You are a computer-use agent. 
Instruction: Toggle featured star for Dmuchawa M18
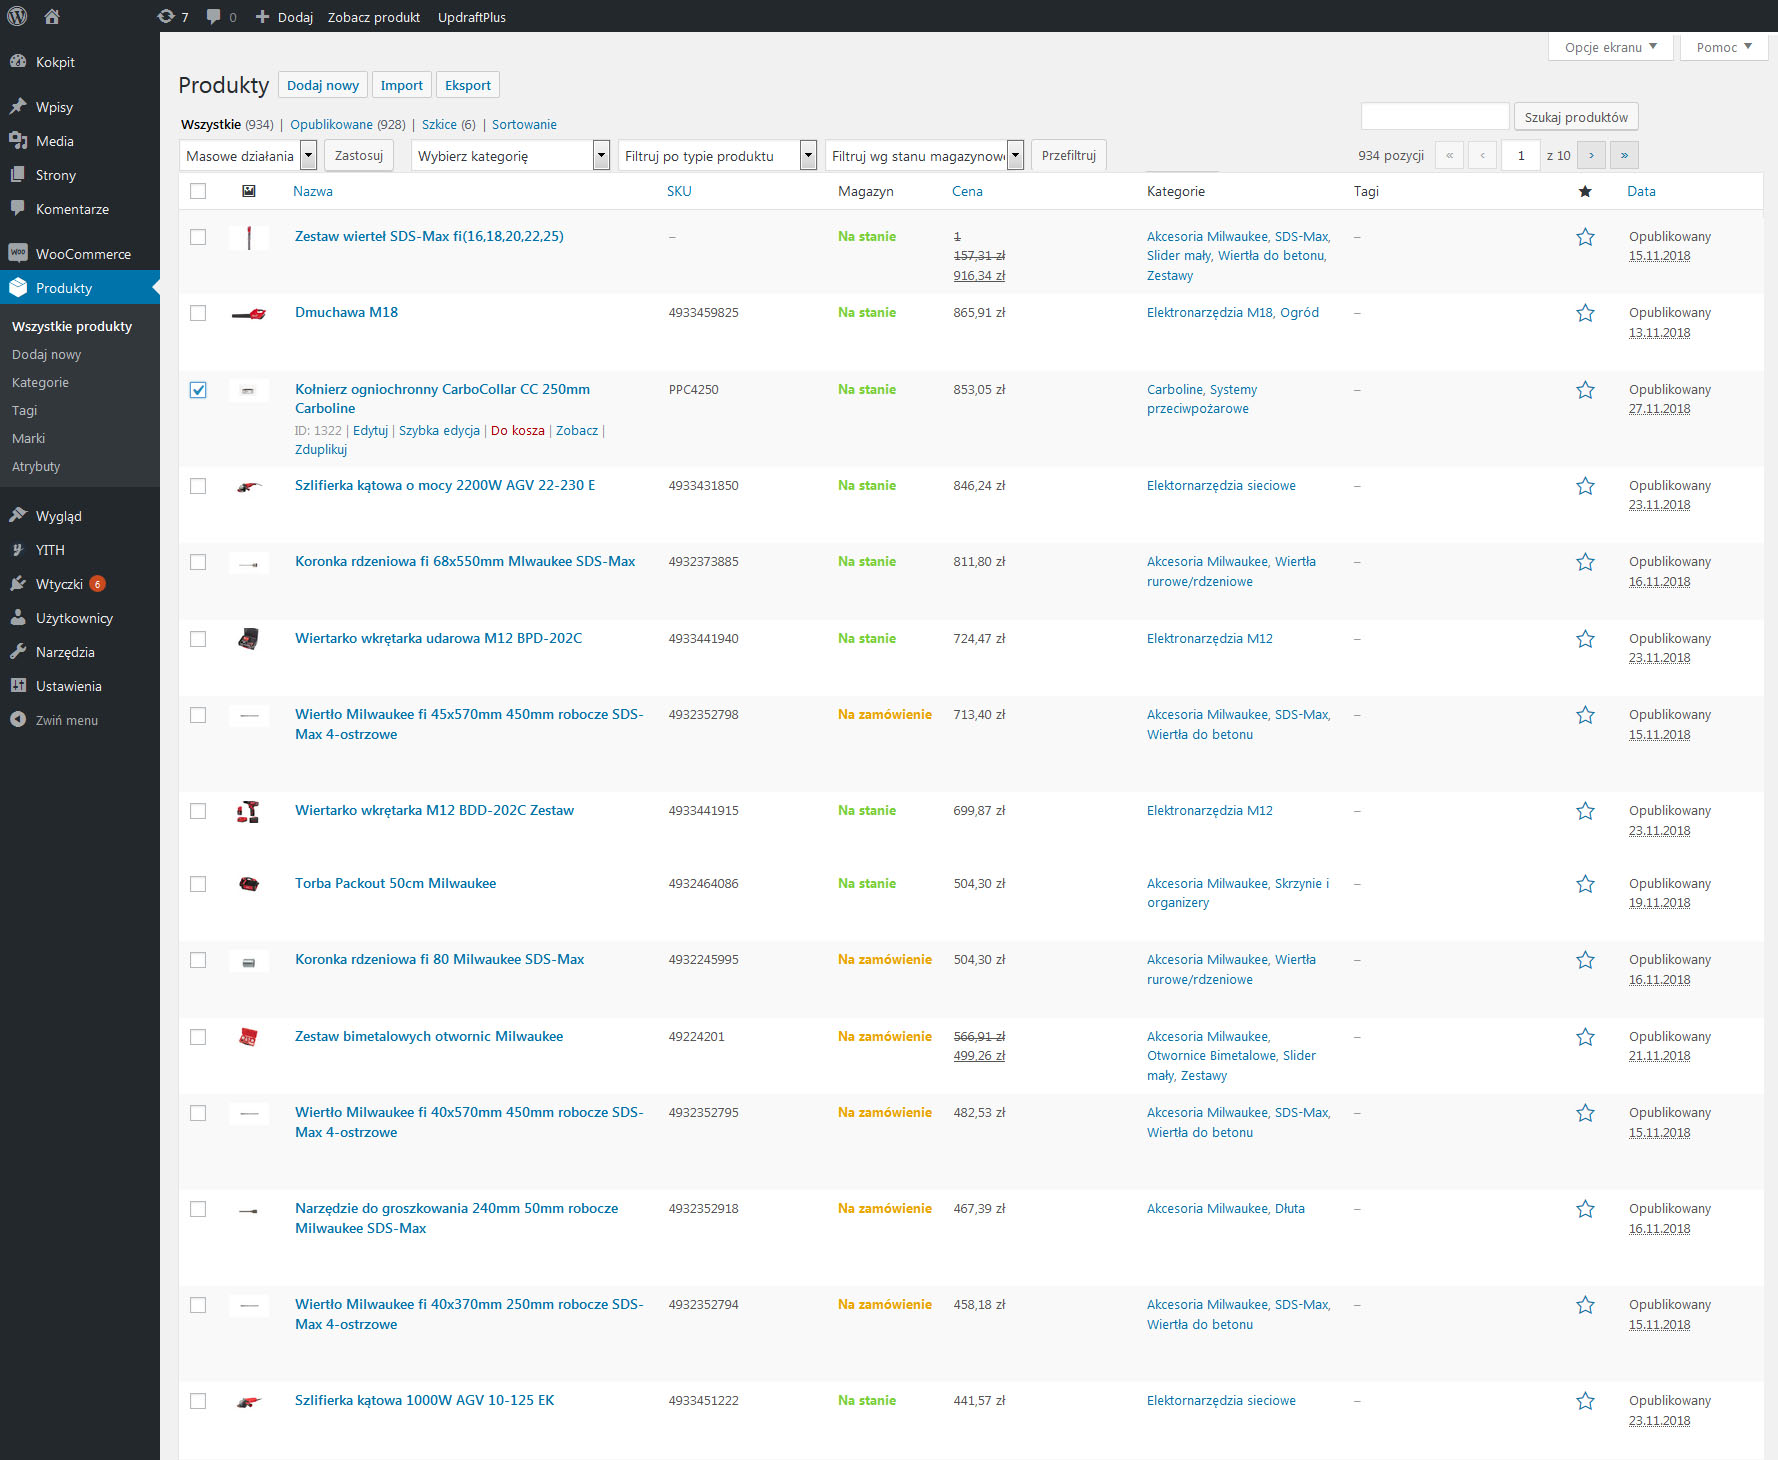pyautogui.click(x=1585, y=313)
